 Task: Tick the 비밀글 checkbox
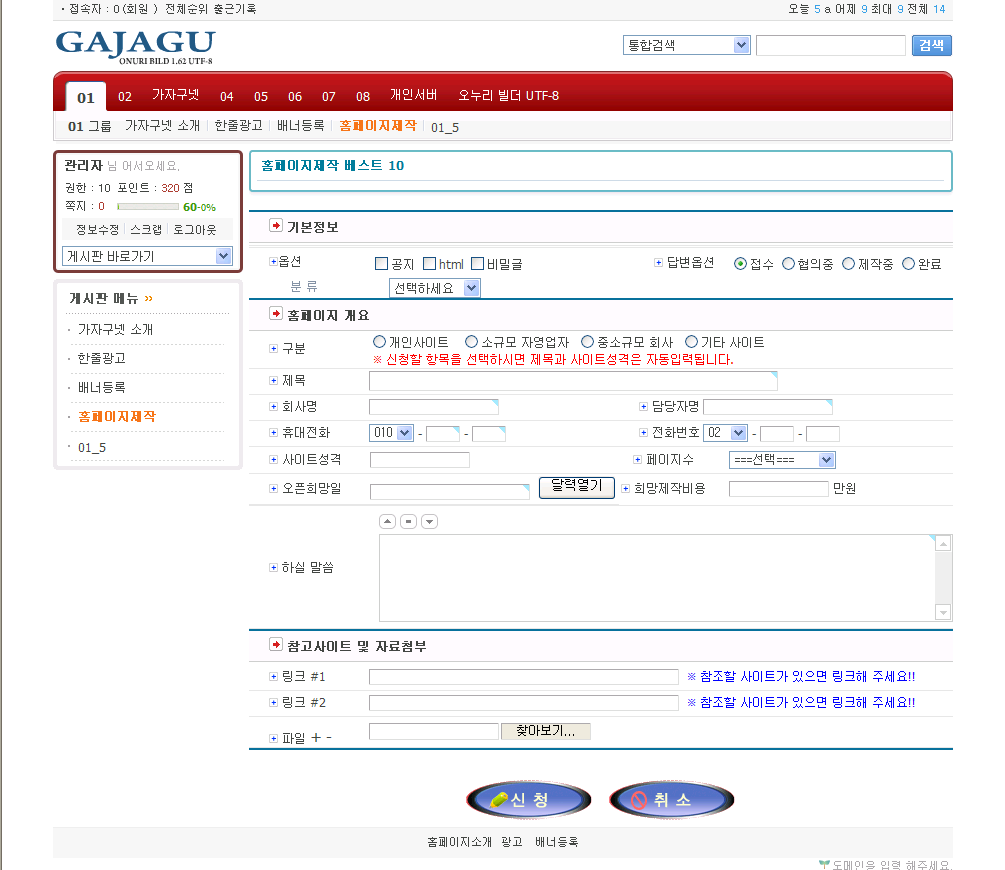click(477, 264)
